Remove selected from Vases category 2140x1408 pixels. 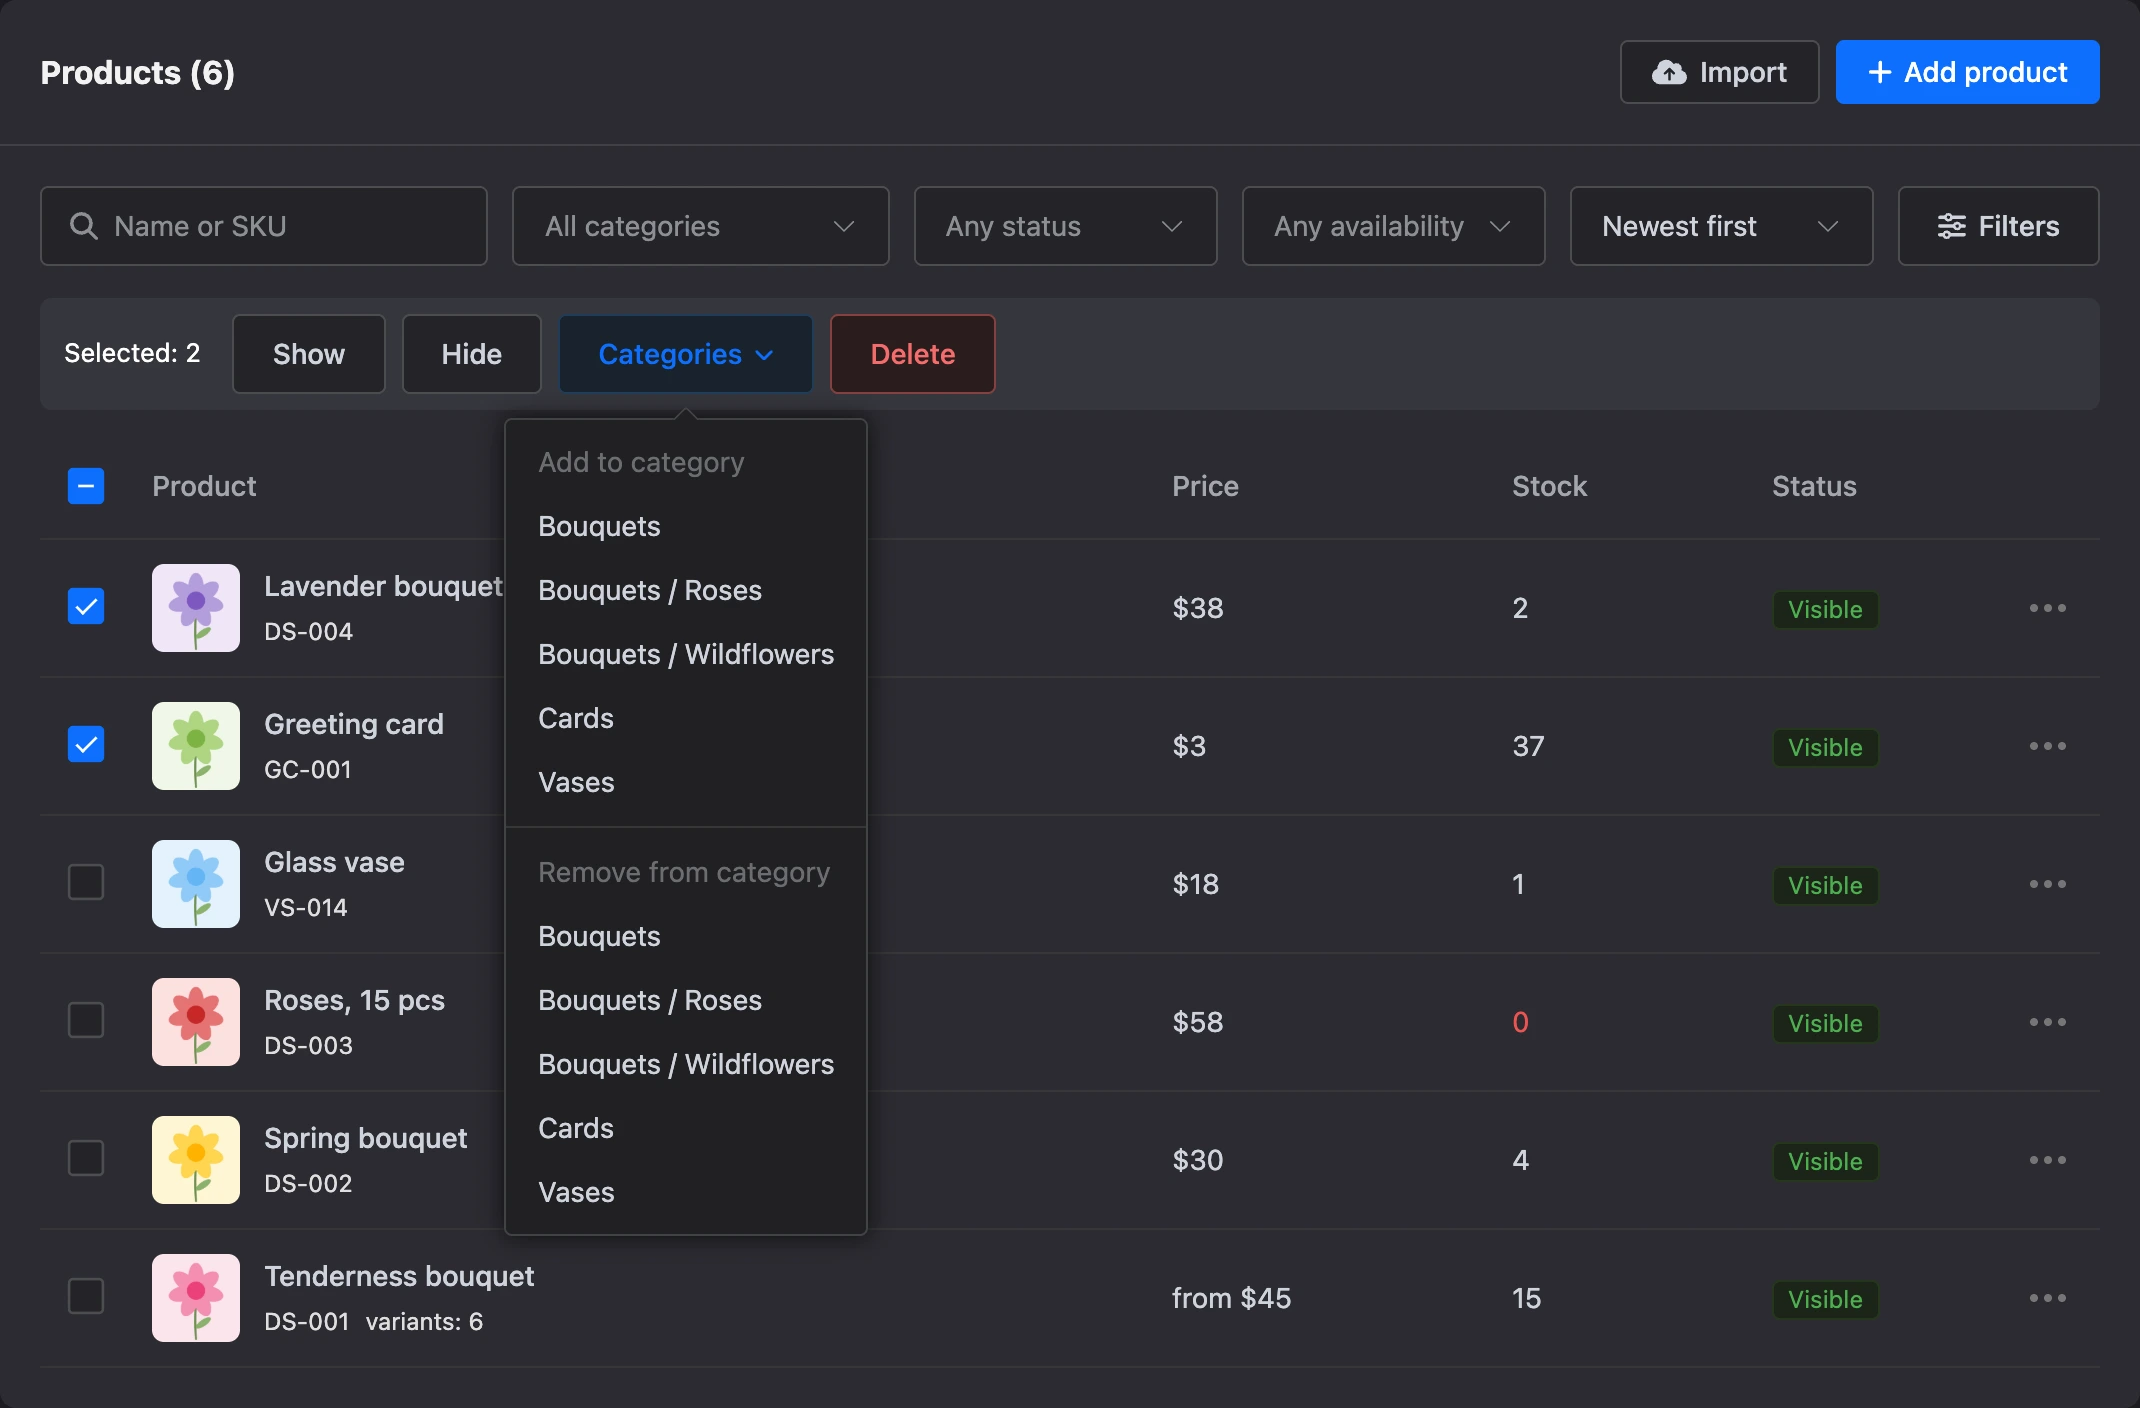(x=686, y=1192)
